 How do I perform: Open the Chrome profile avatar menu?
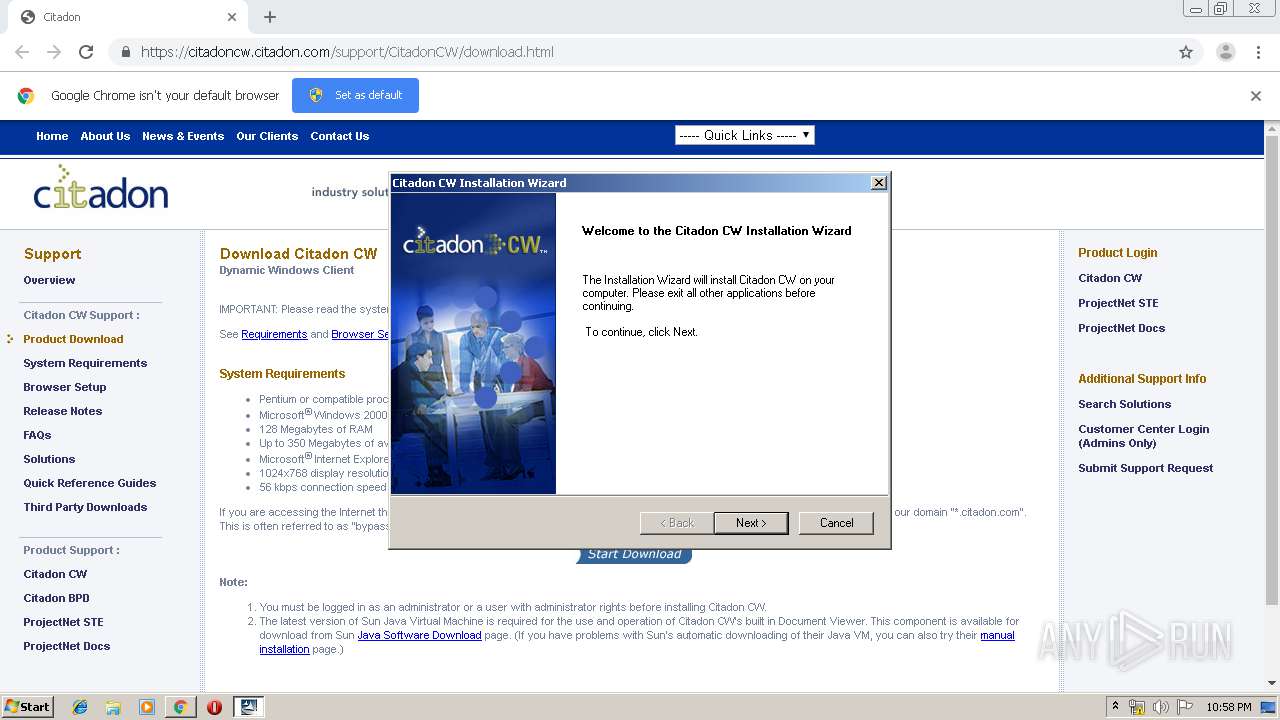click(1225, 52)
